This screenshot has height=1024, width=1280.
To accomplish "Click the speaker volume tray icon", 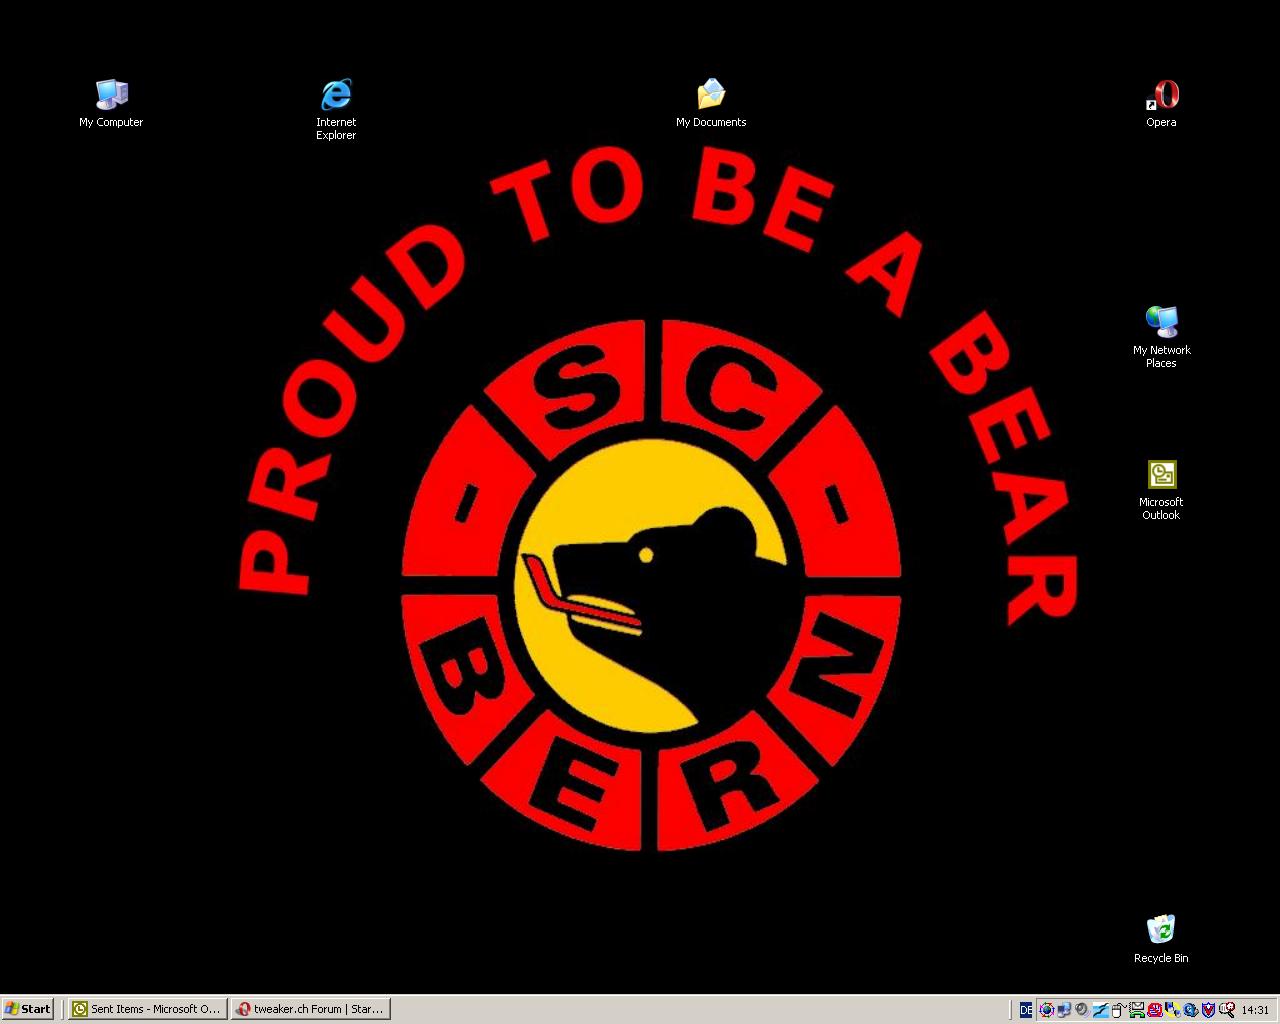I will point(1082,1010).
